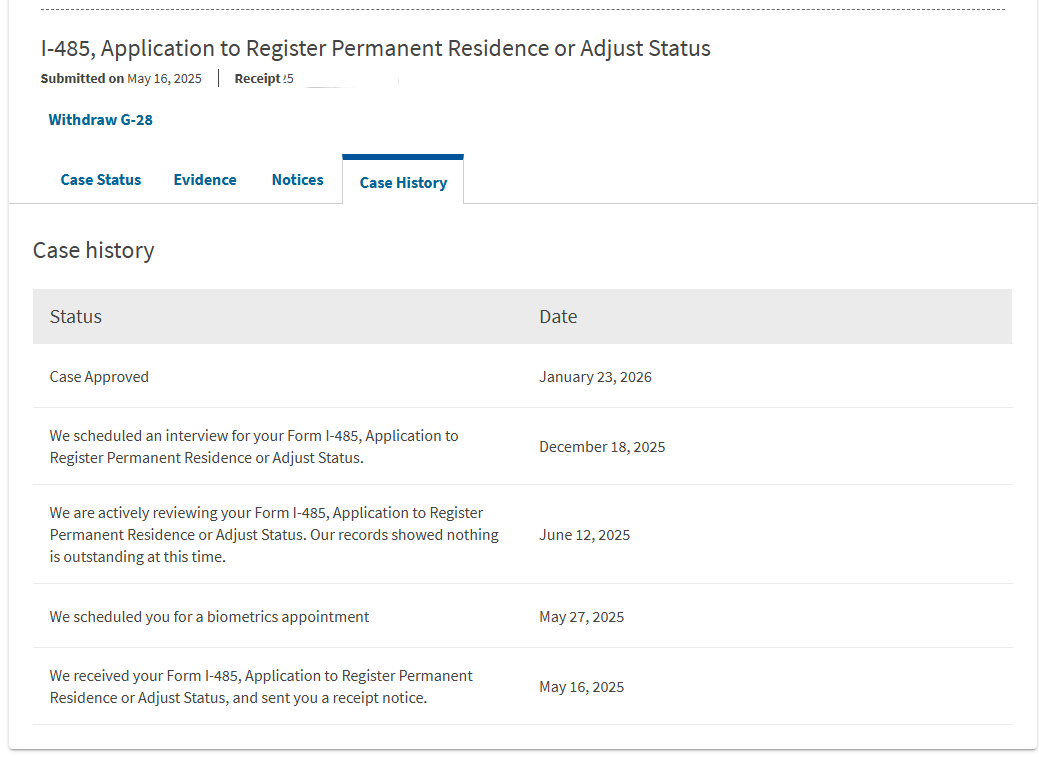1039x757 pixels.
Task: Click the Case history section heading
Action: coord(93,250)
